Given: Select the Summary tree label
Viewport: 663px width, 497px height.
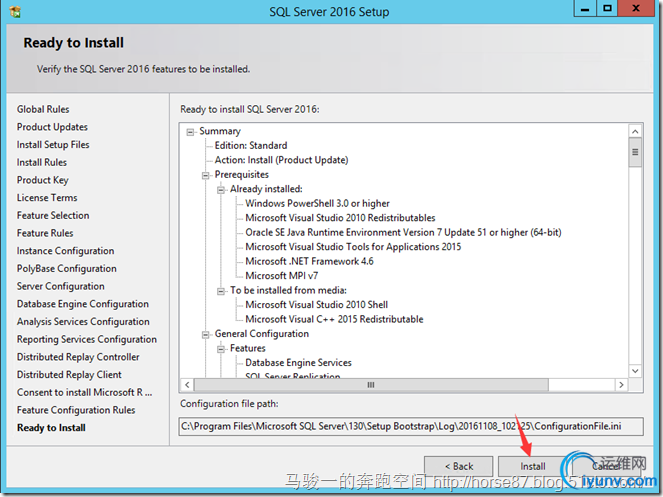Looking at the screenshot, I should (220, 132).
